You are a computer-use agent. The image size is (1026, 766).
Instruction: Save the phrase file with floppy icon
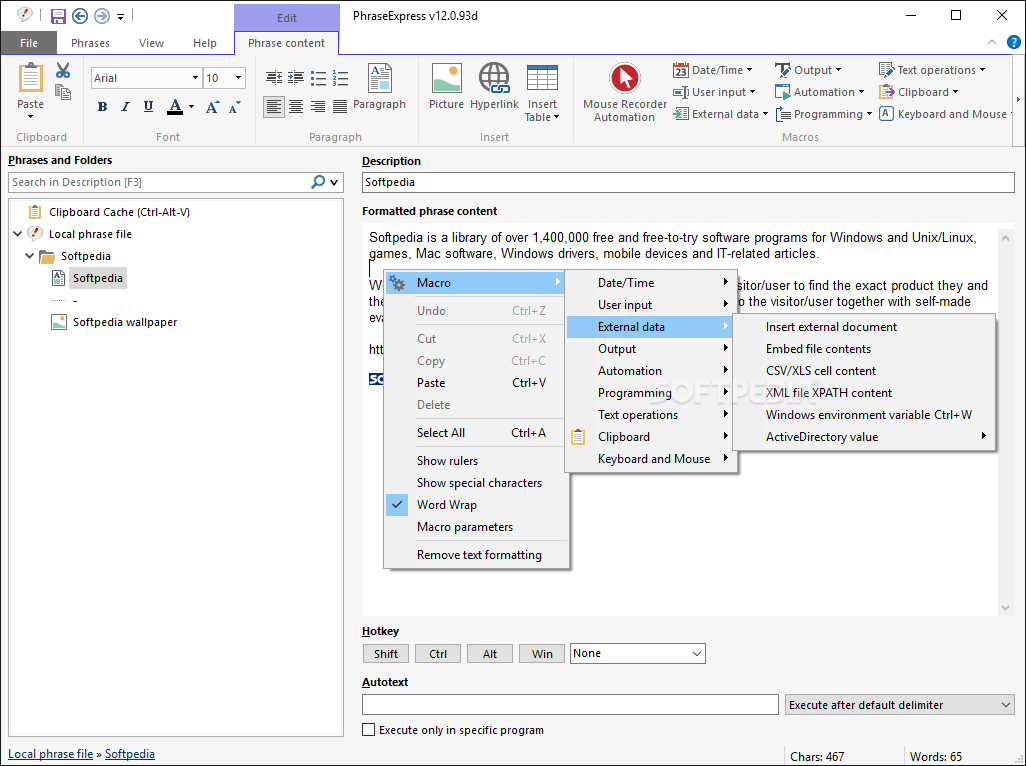click(58, 16)
